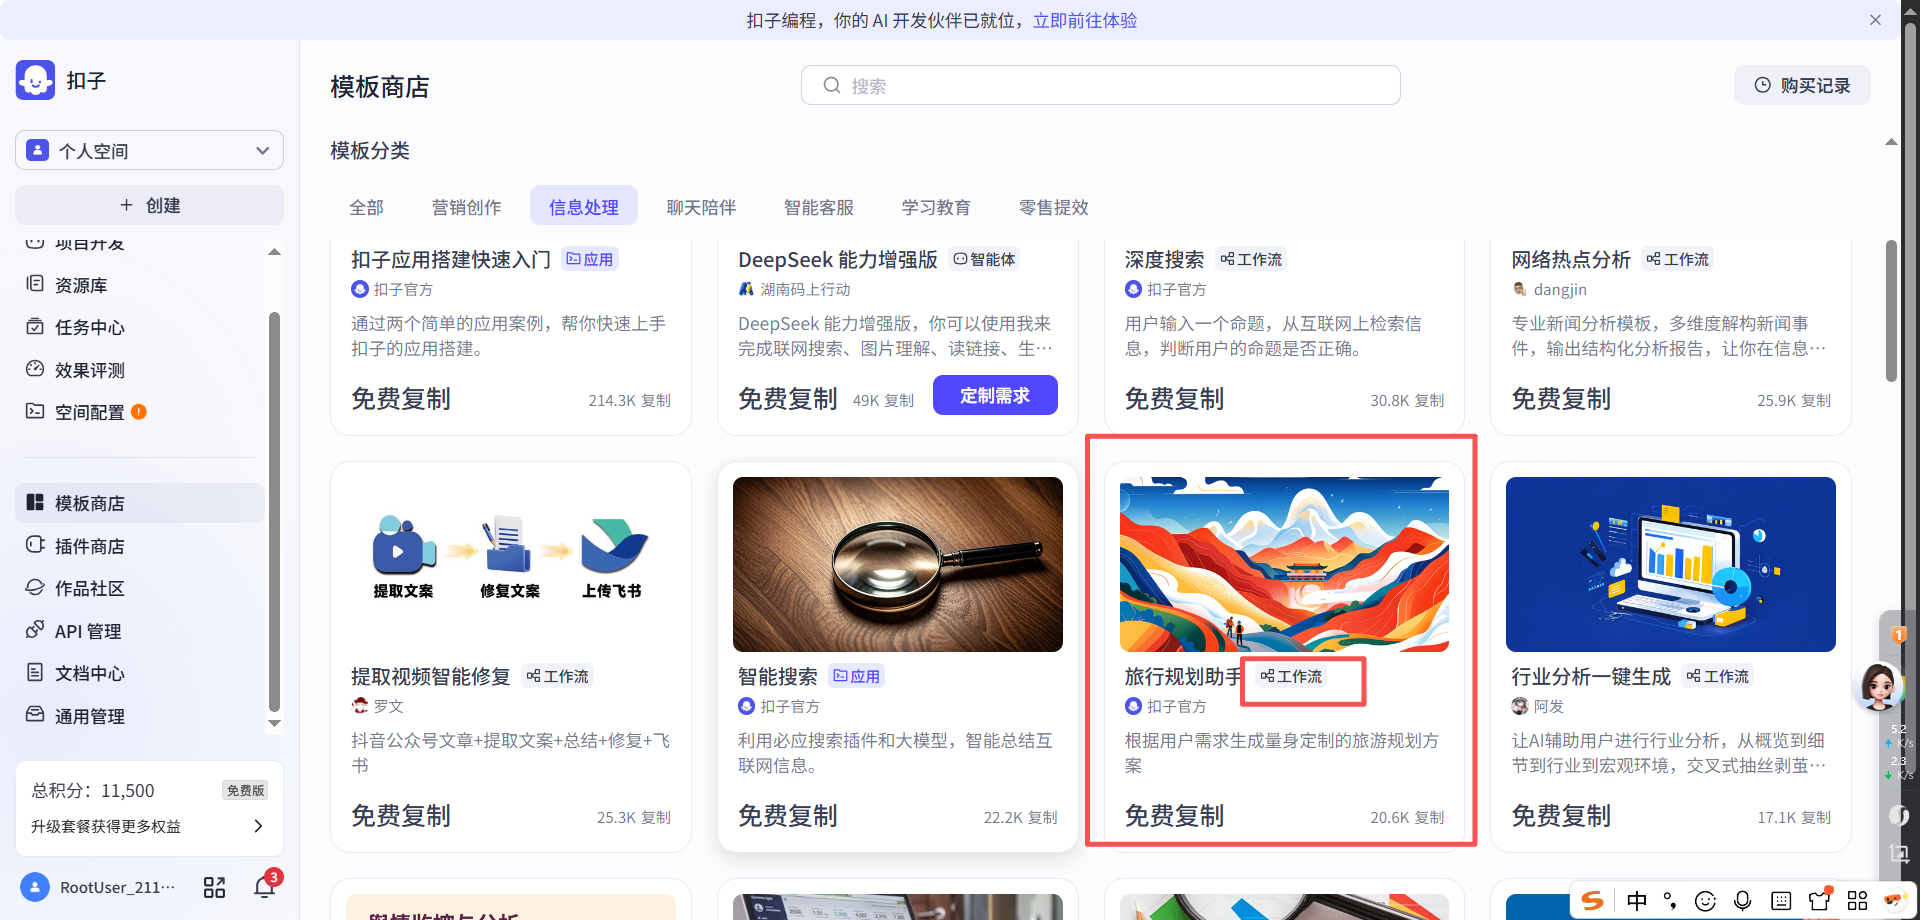This screenshot has height=920, width=1920.
Task: Expand the 个人空间 workspace dropdown
Action: click(150, 150)
